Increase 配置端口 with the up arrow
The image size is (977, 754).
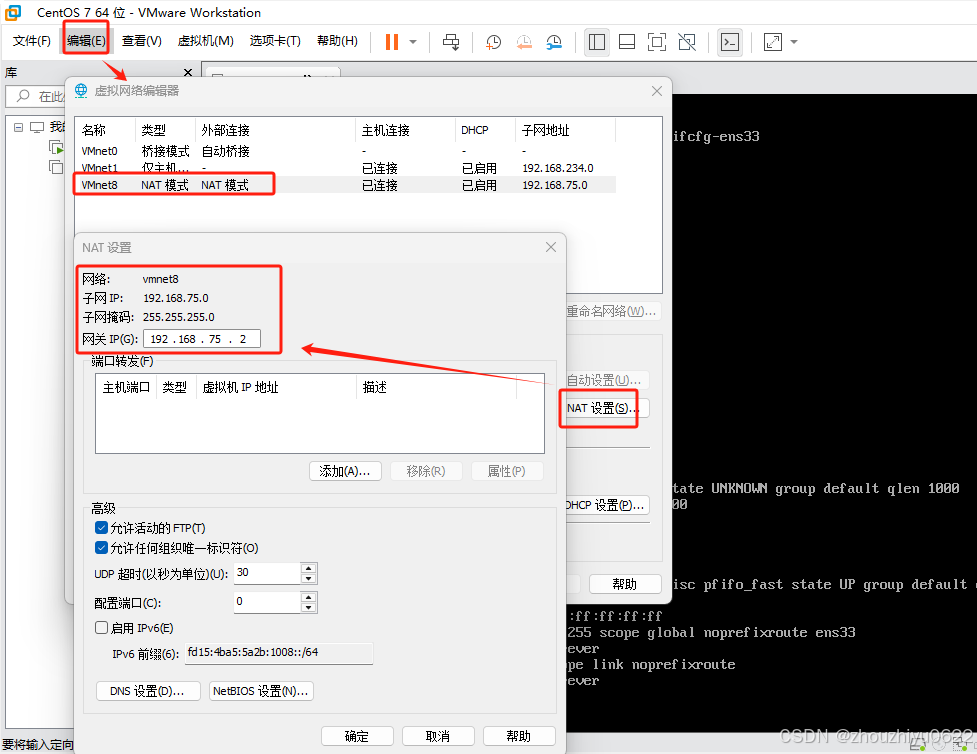pyautogui.click(x=308, y=597)
